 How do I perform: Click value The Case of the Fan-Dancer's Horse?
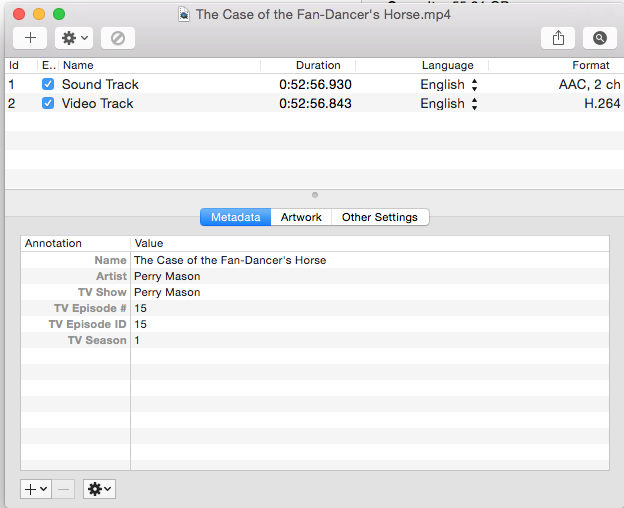[230, 260]
